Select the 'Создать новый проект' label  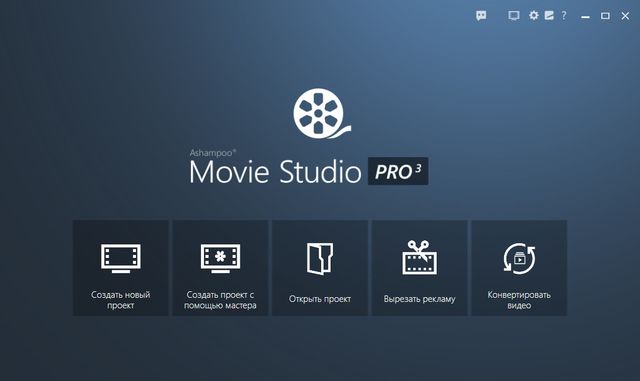point(121,300)
